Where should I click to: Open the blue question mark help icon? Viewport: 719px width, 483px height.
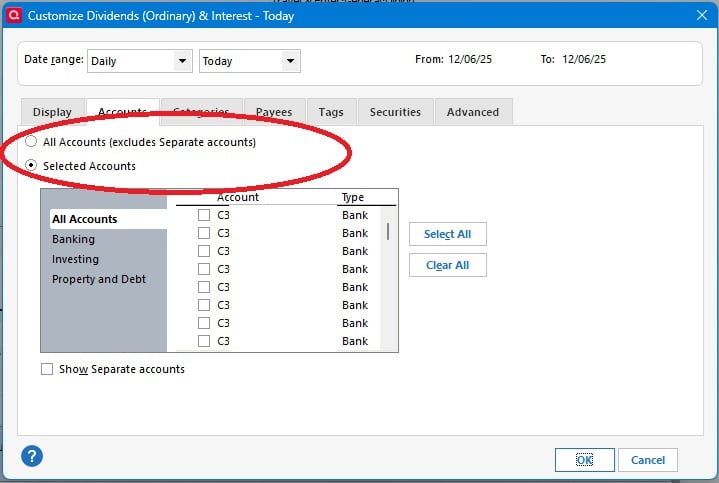[32, 456]
